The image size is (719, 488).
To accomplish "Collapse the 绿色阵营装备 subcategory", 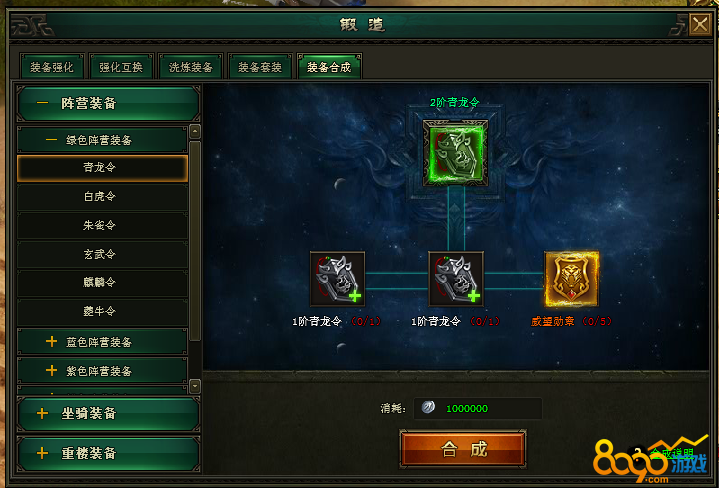I will 102,140.
